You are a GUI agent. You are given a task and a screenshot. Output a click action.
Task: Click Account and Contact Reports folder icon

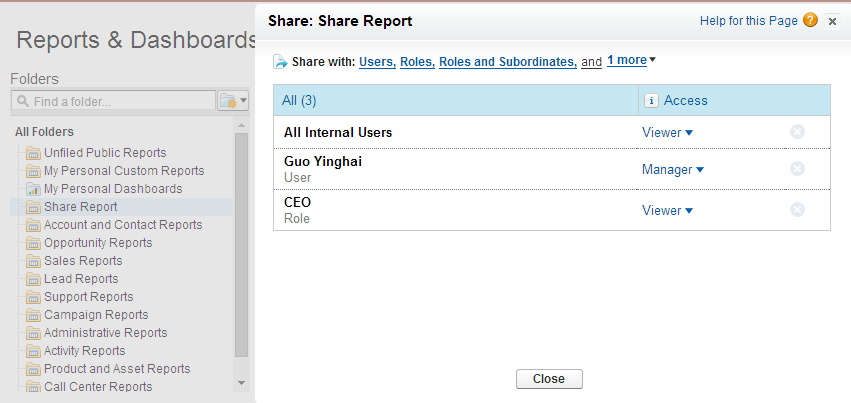34,225
